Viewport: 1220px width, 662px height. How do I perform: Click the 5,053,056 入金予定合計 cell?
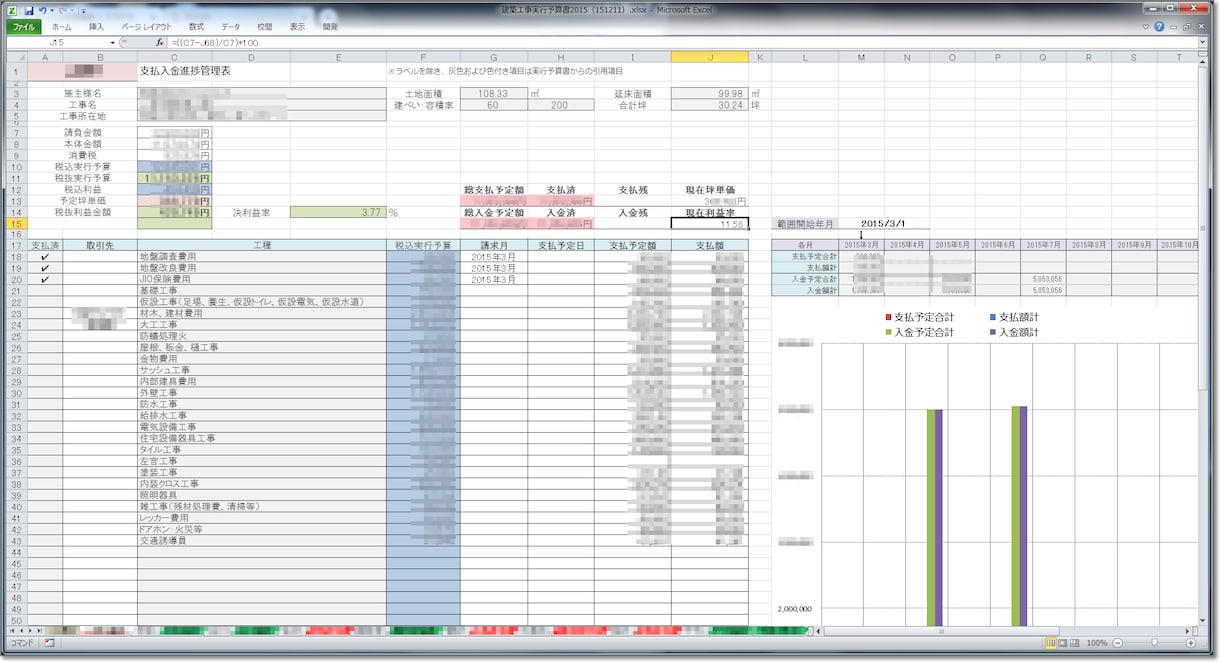[x=1042, y=279]
